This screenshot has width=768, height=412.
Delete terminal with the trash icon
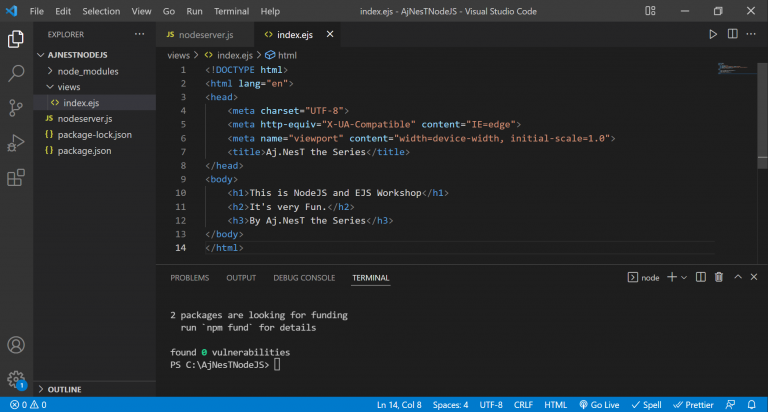click(x=718, y=277)
